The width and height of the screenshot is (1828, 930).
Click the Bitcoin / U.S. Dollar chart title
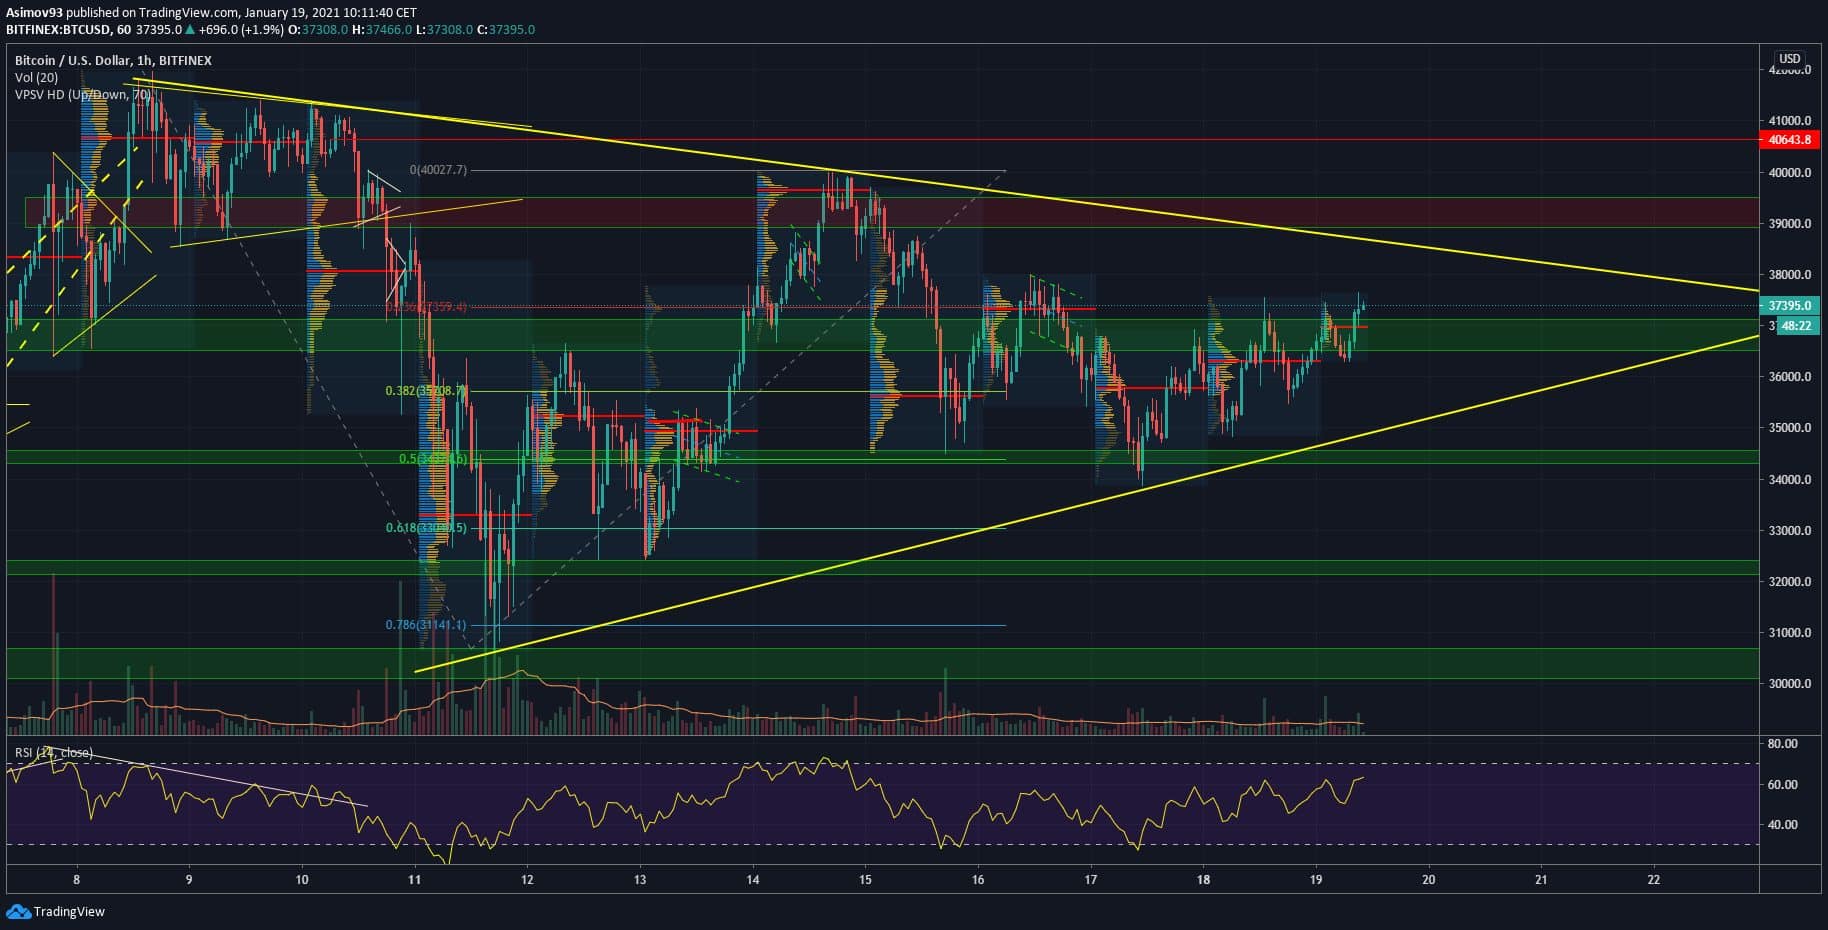tap(113, 61)
